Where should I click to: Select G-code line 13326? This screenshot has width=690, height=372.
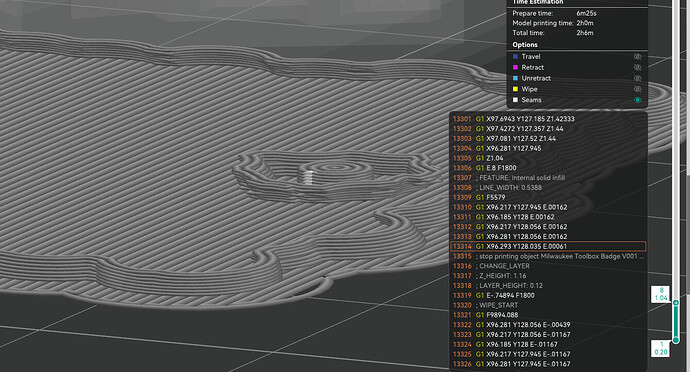548,364
